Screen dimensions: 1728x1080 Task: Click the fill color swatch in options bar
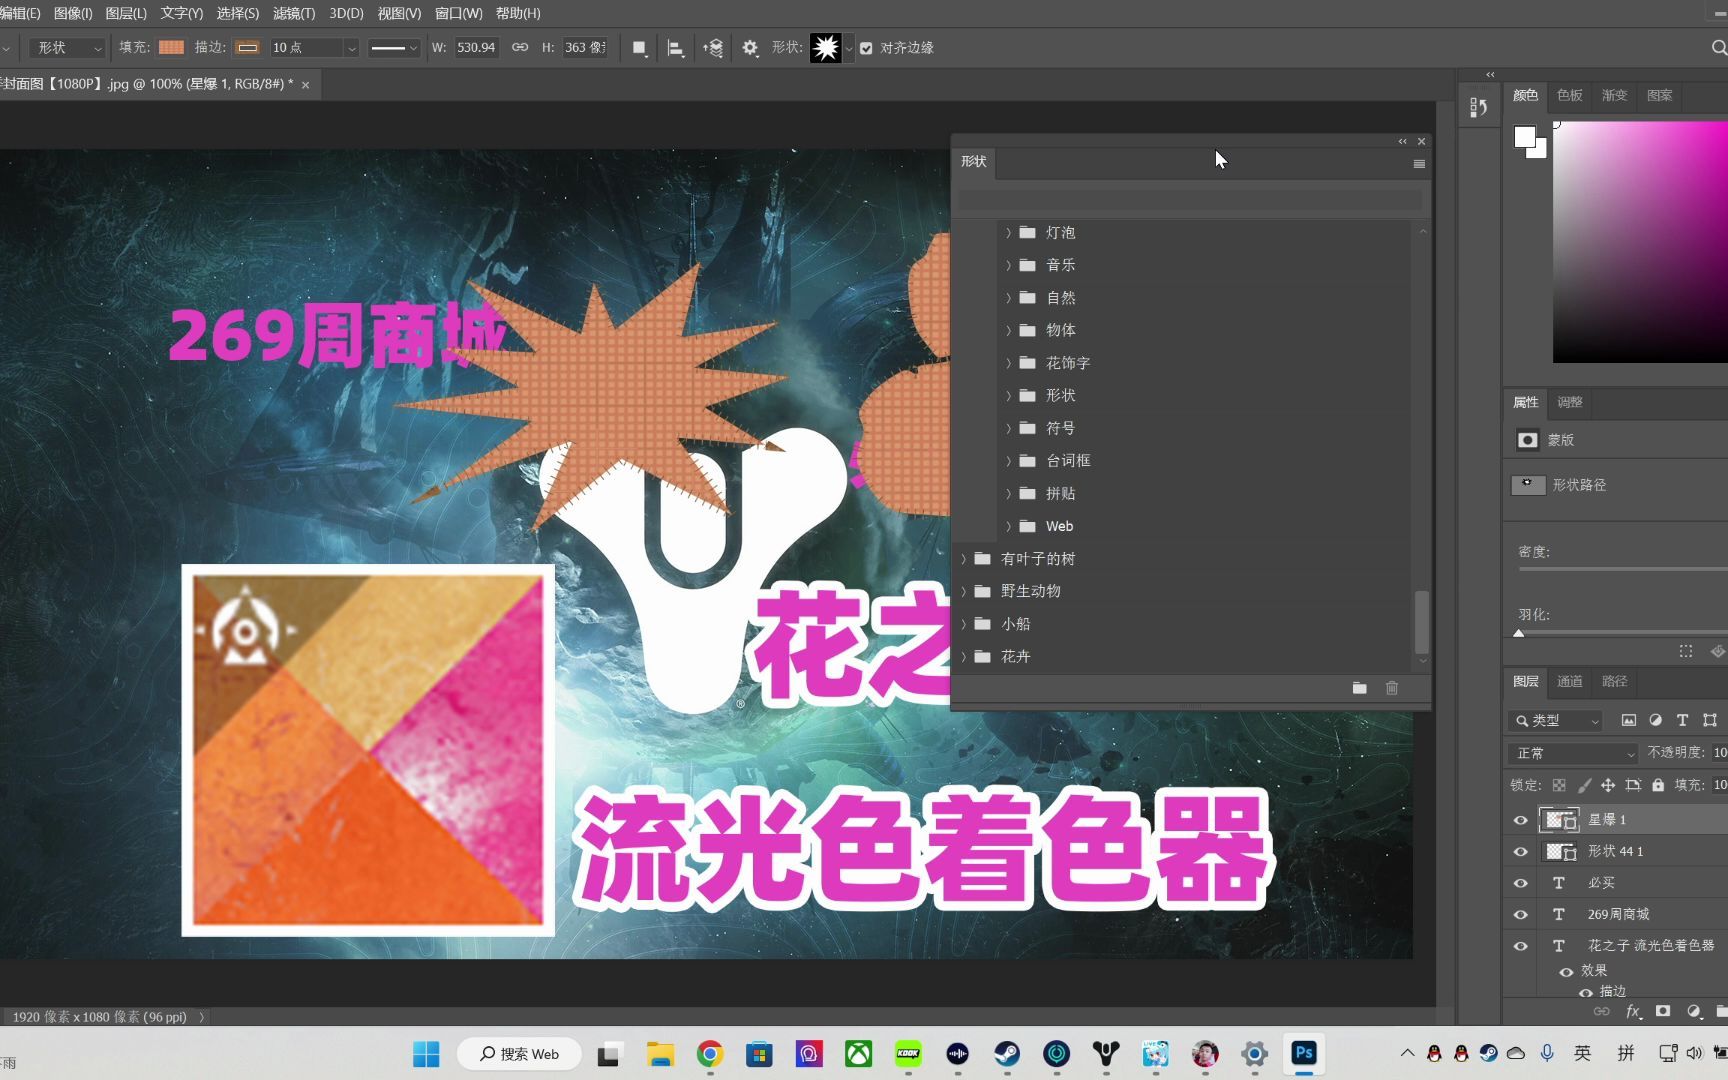(172, 47)
